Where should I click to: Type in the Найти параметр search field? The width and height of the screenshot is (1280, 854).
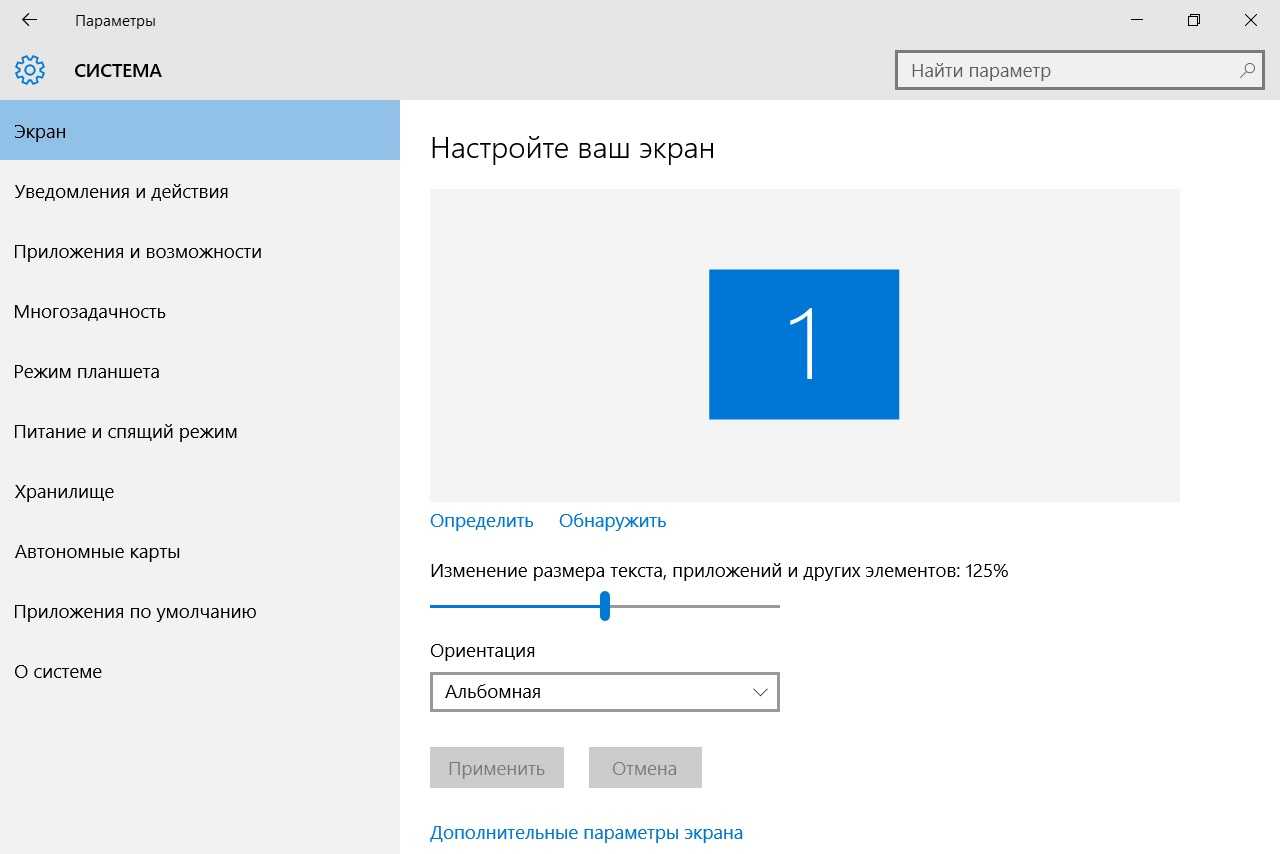pyautogui.click(x=1065, y=71)
